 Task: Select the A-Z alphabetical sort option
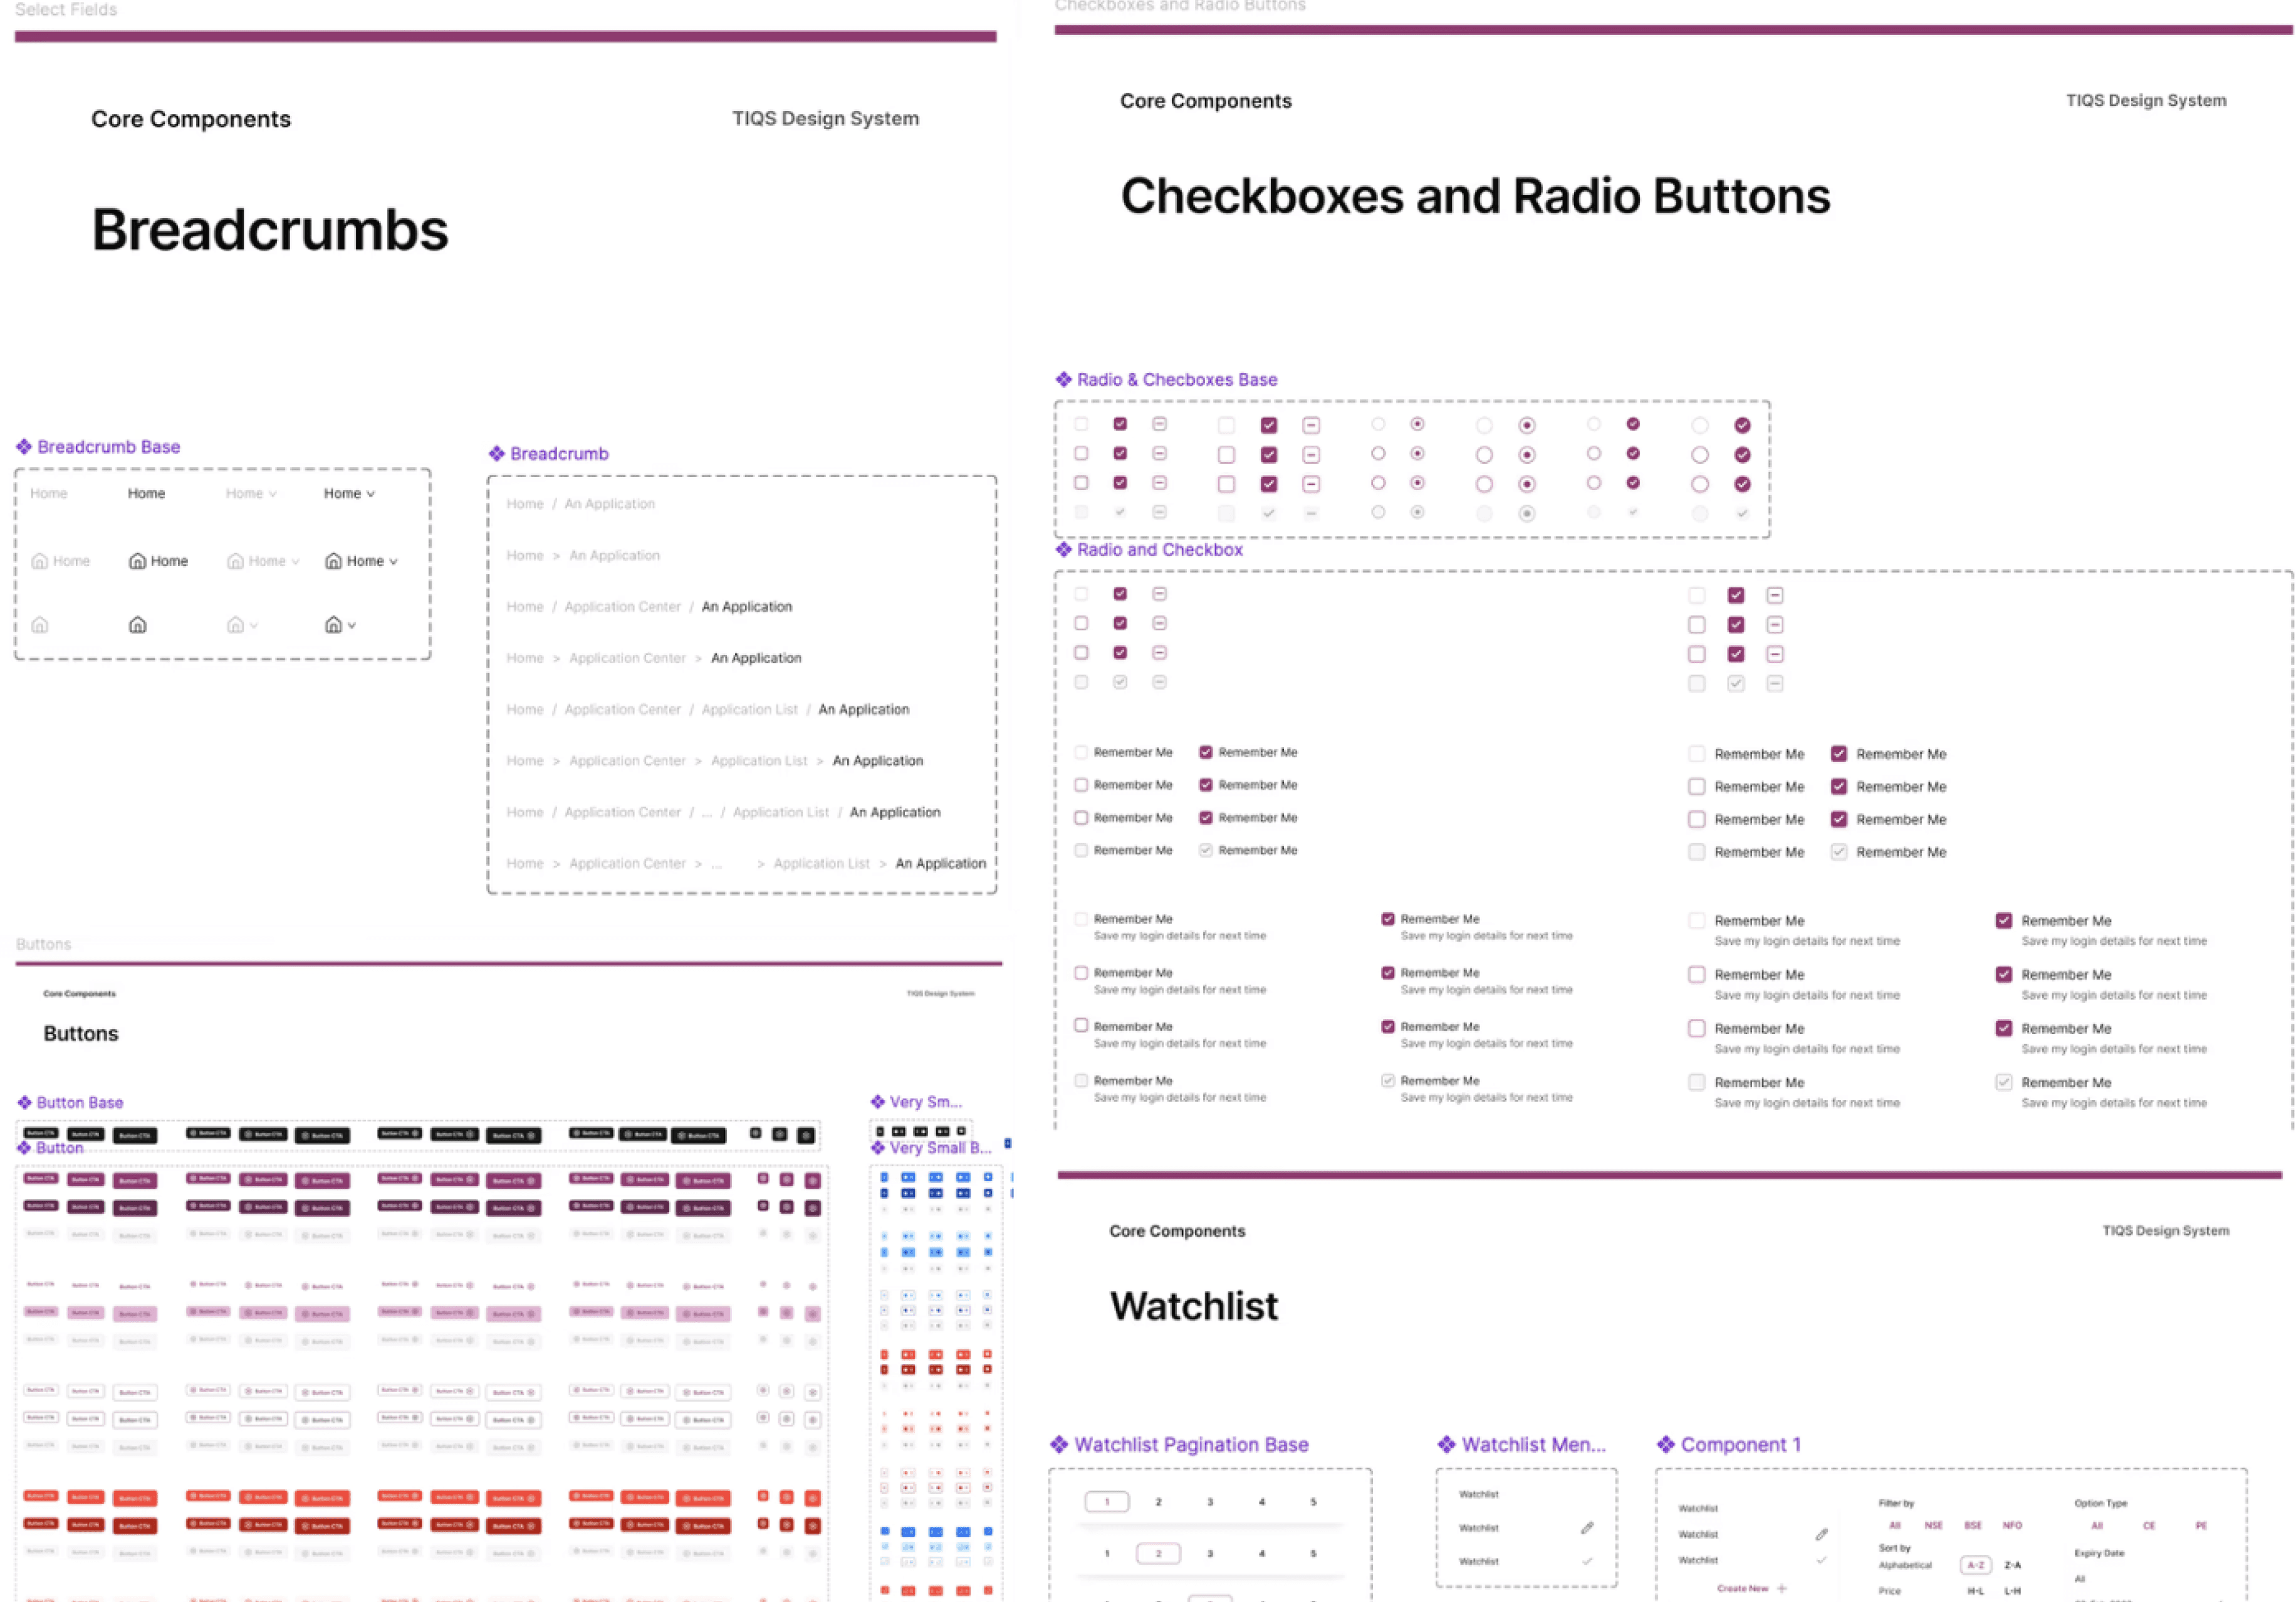(x=1975, y=1565)
